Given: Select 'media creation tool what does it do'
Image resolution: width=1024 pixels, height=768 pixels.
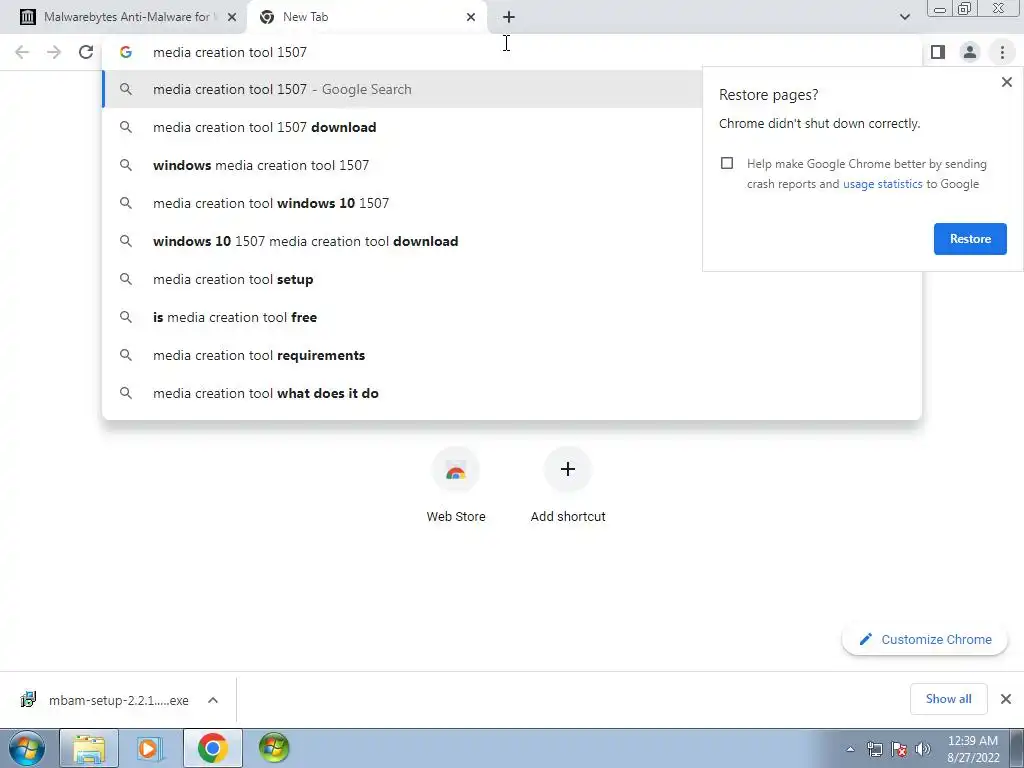Looking at the screenshot, I should pos(512,393).
